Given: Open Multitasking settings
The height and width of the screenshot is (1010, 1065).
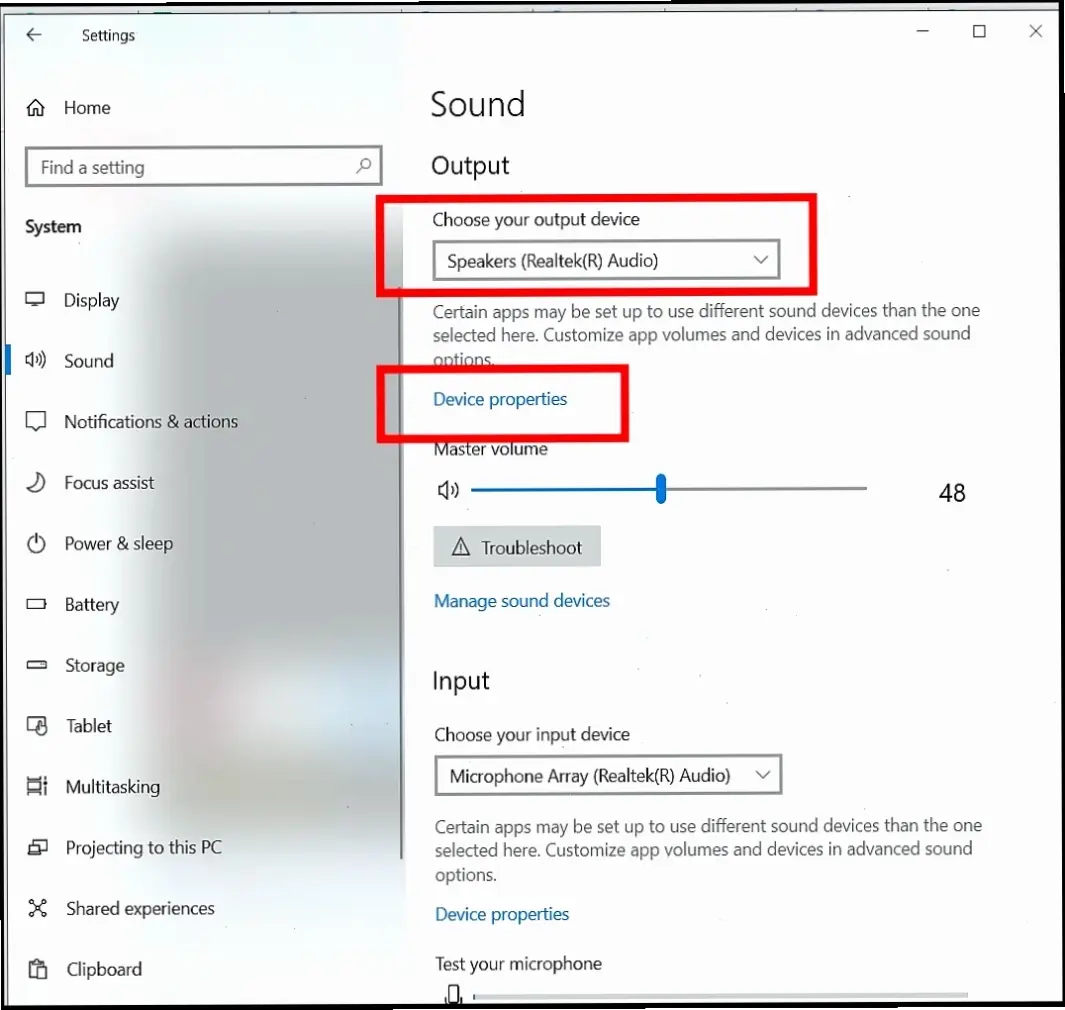Looking at the screenshot, I should (113, 787).
